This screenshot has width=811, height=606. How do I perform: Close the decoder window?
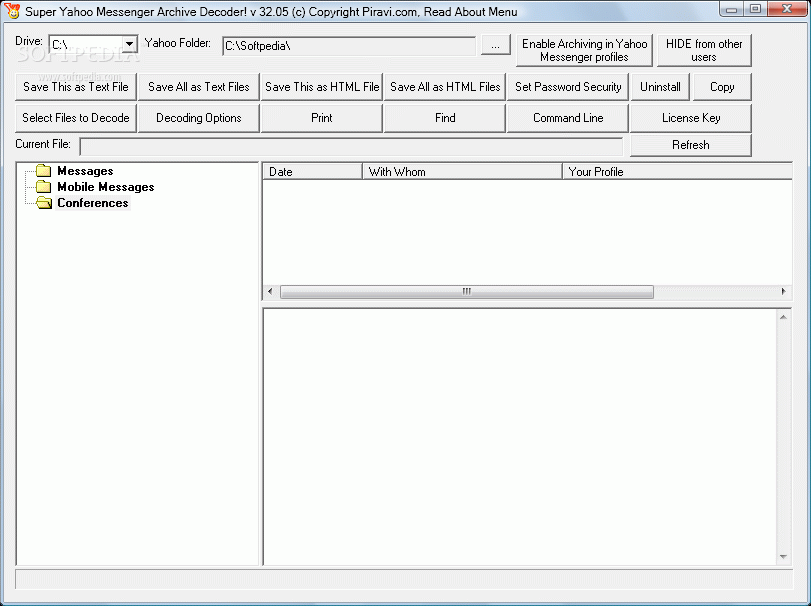[x=787, y=9]
